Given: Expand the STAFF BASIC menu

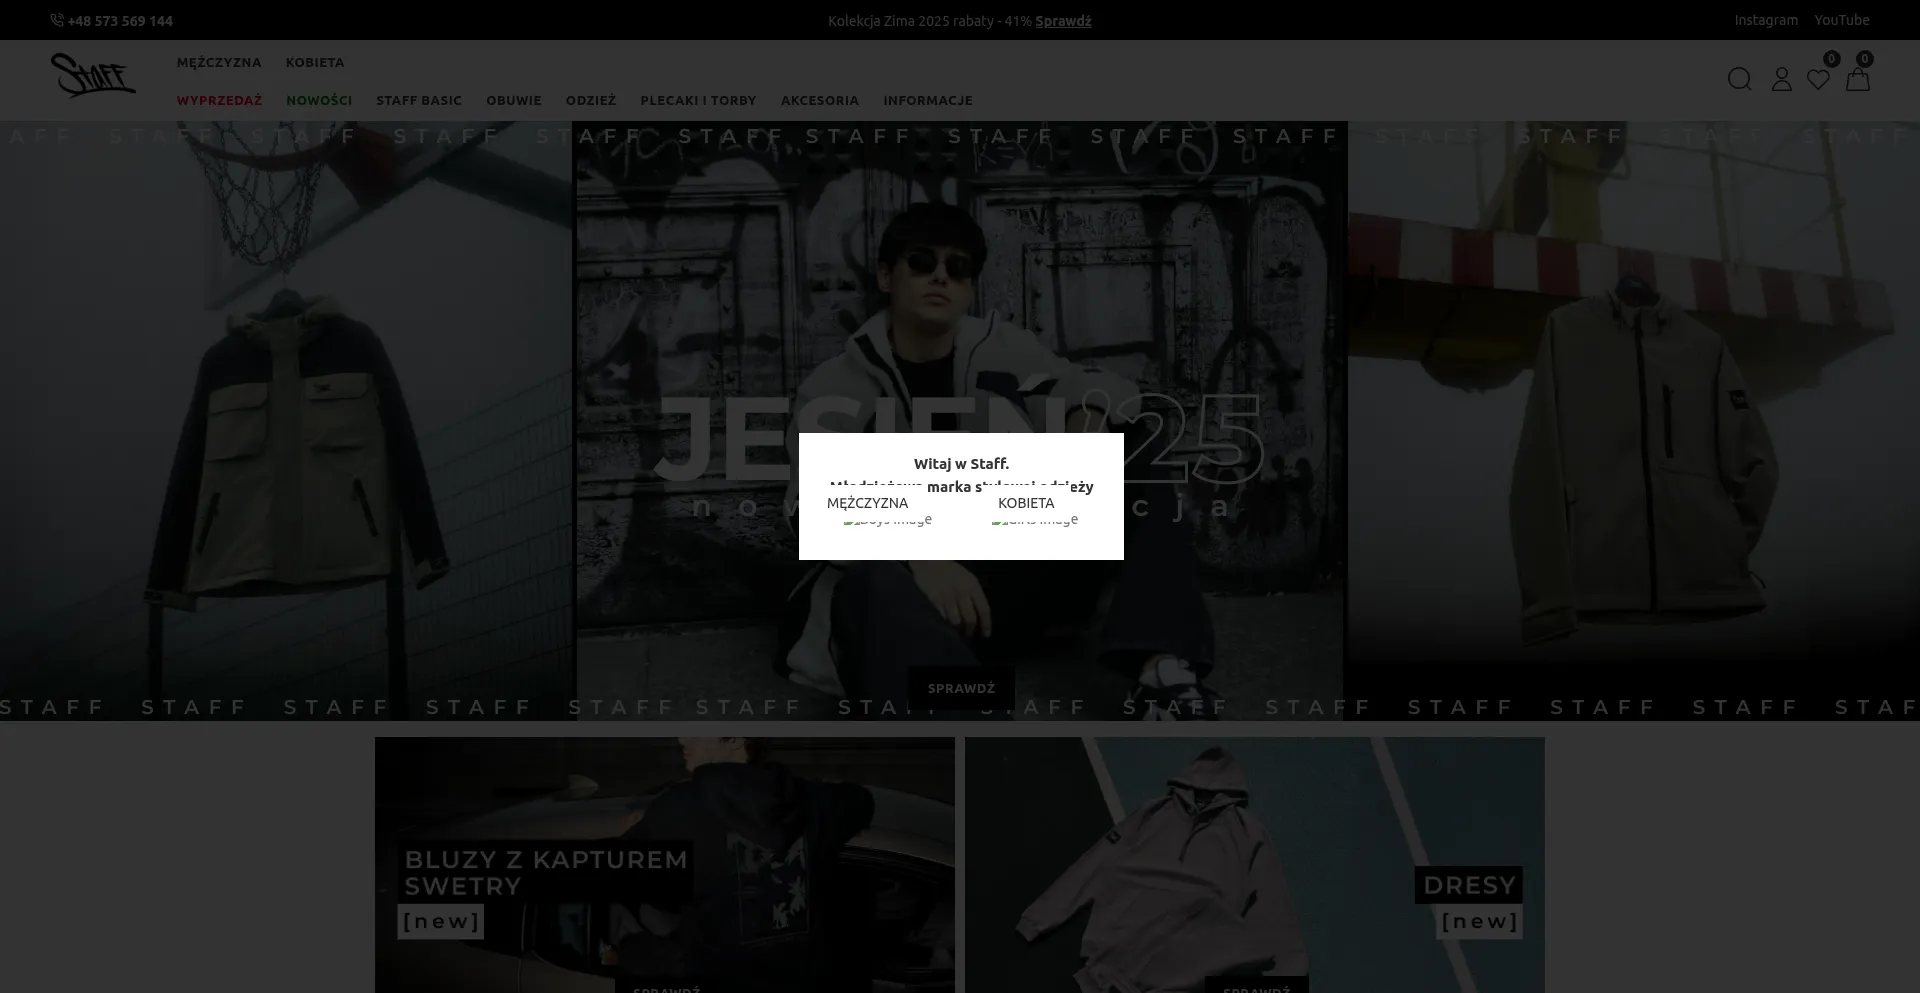Looking at the screenshot, I should click(419, 101).
